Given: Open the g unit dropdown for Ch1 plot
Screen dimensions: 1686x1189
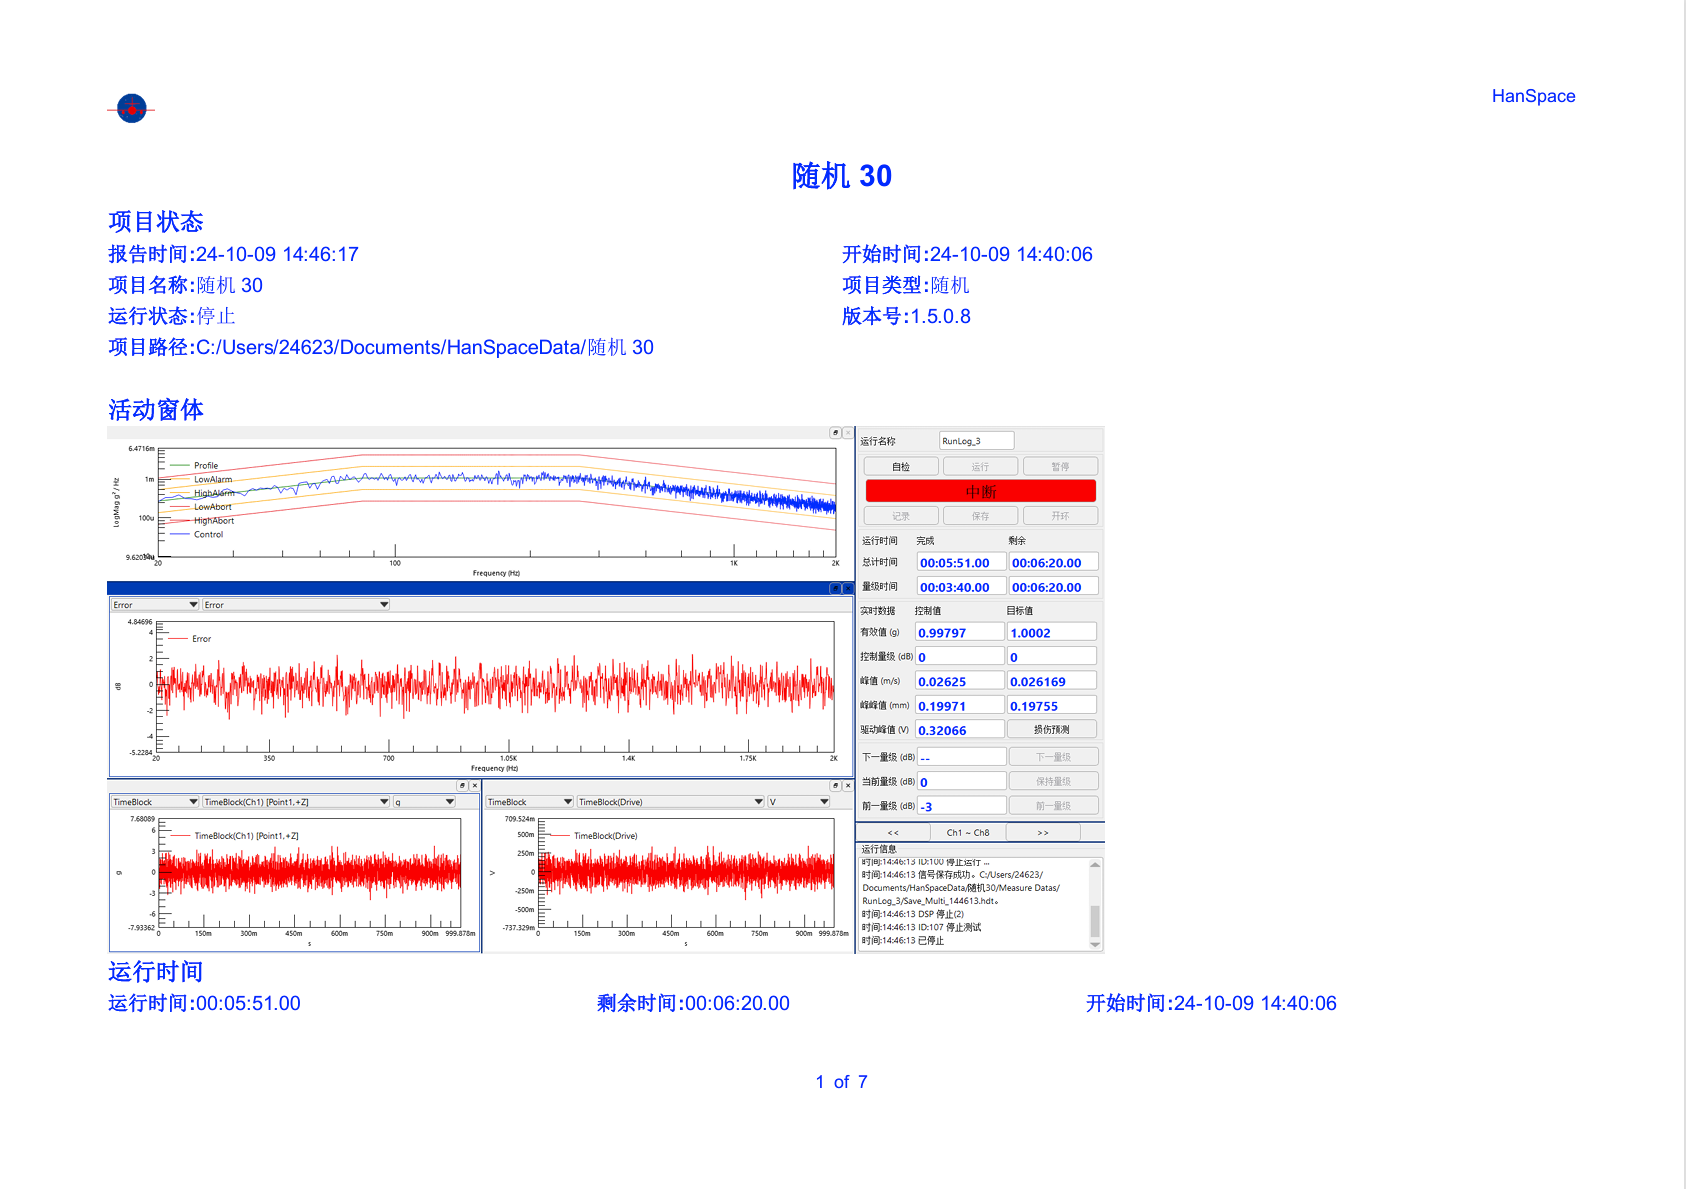Looking at the screenshot, I should pos(424,802).
